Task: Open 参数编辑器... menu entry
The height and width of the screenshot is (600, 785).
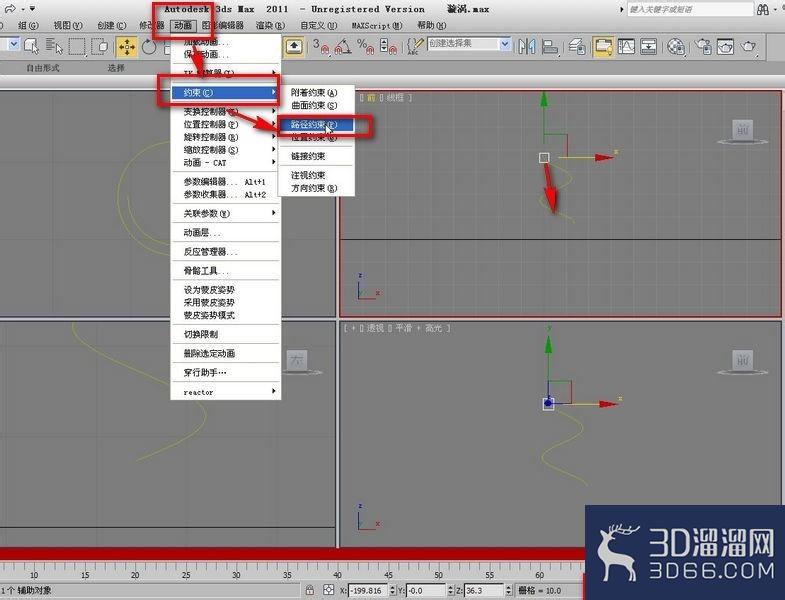Action: (225, 182)
